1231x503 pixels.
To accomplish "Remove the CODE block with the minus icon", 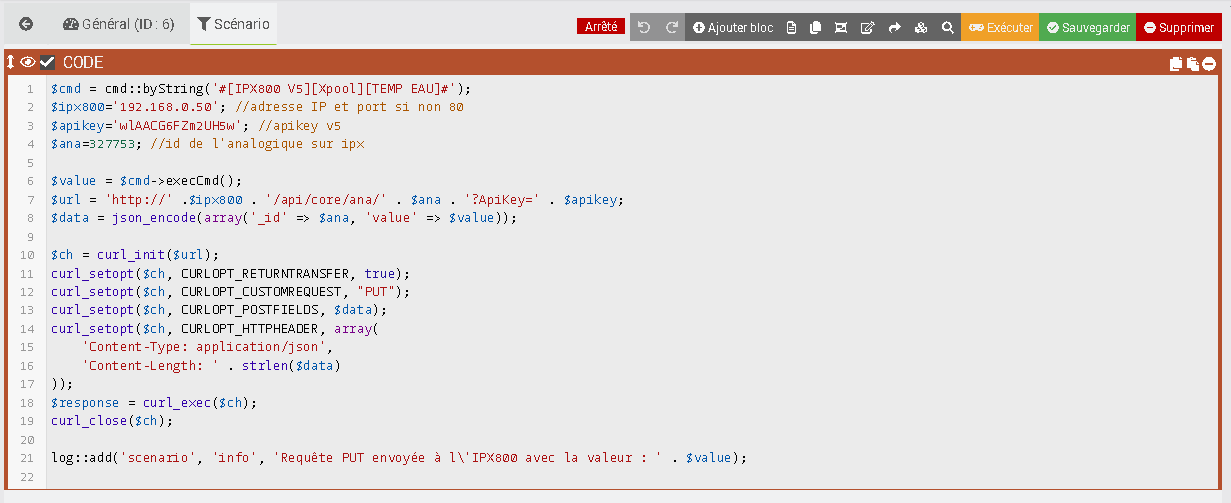I will pyautogui.click(x=1209, y=64).
